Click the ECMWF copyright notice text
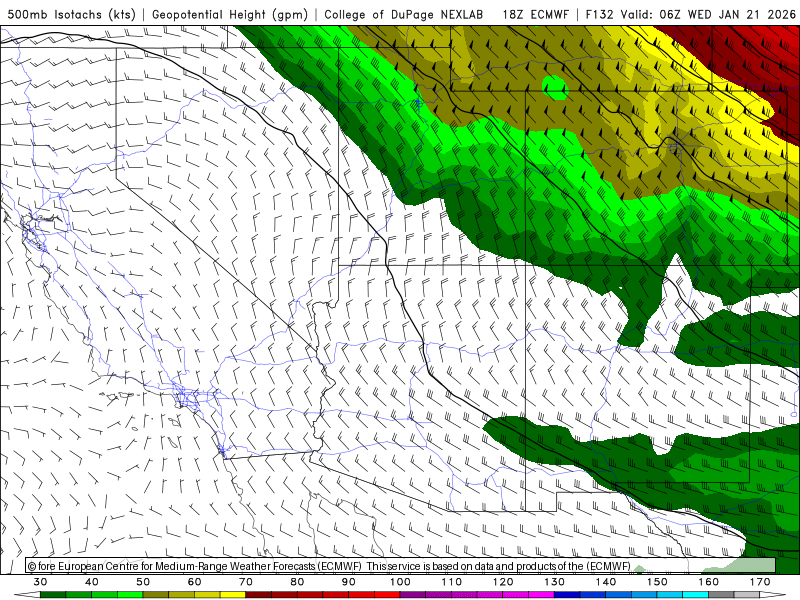Viewport: 800px width, 600px height. coord(329,566)
